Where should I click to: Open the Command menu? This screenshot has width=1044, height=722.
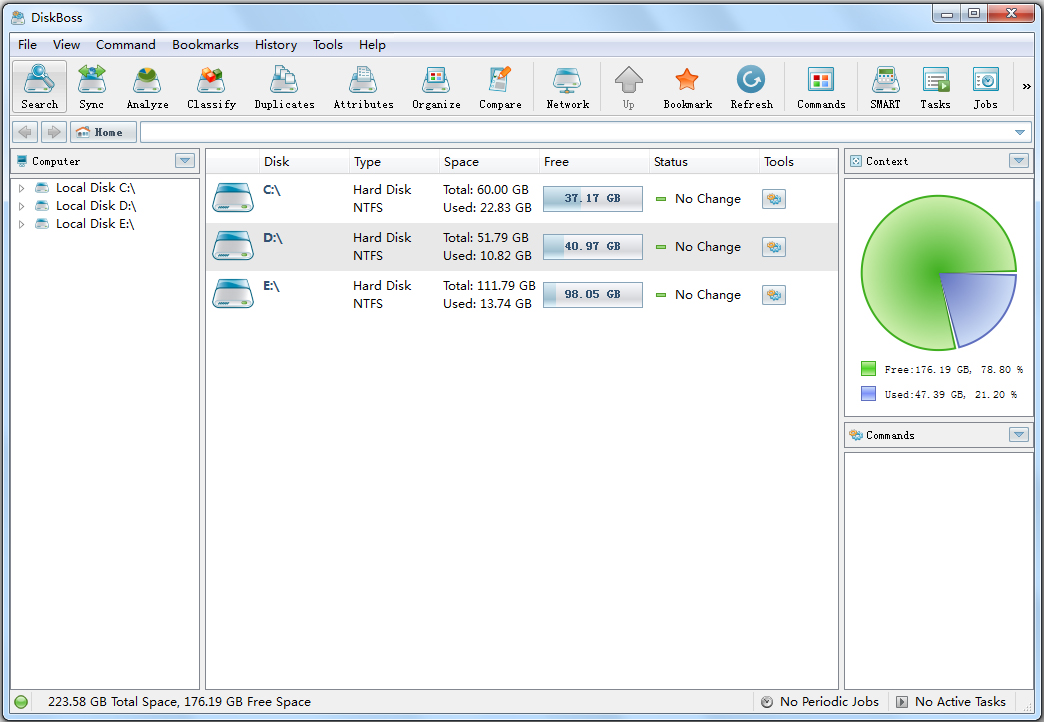(x=126, y=45)
